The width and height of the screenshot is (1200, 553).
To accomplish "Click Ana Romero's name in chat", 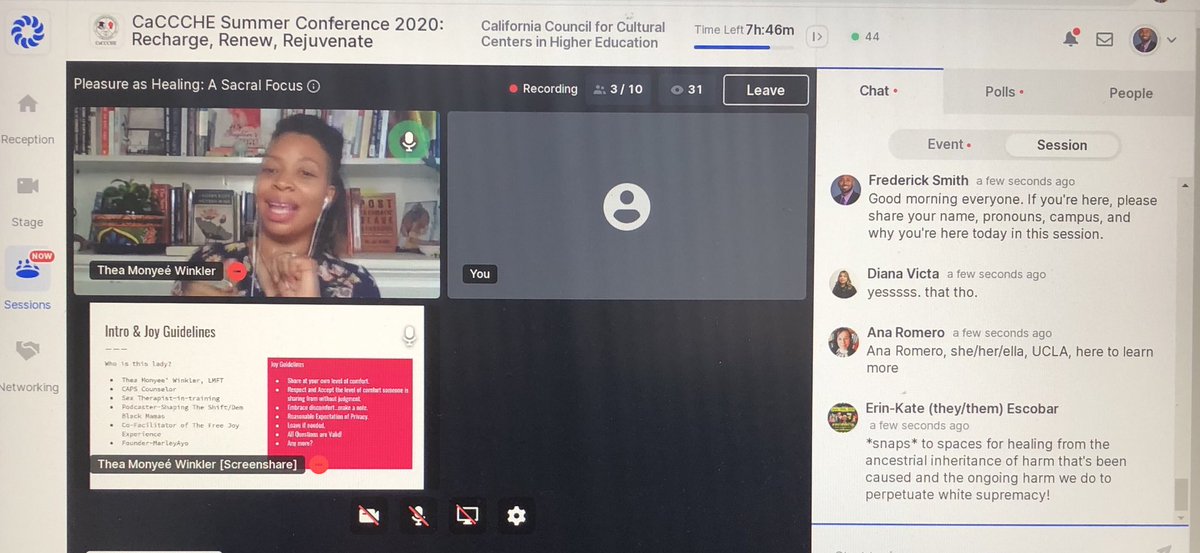I will pyautogui.click(x=906, y=332).
